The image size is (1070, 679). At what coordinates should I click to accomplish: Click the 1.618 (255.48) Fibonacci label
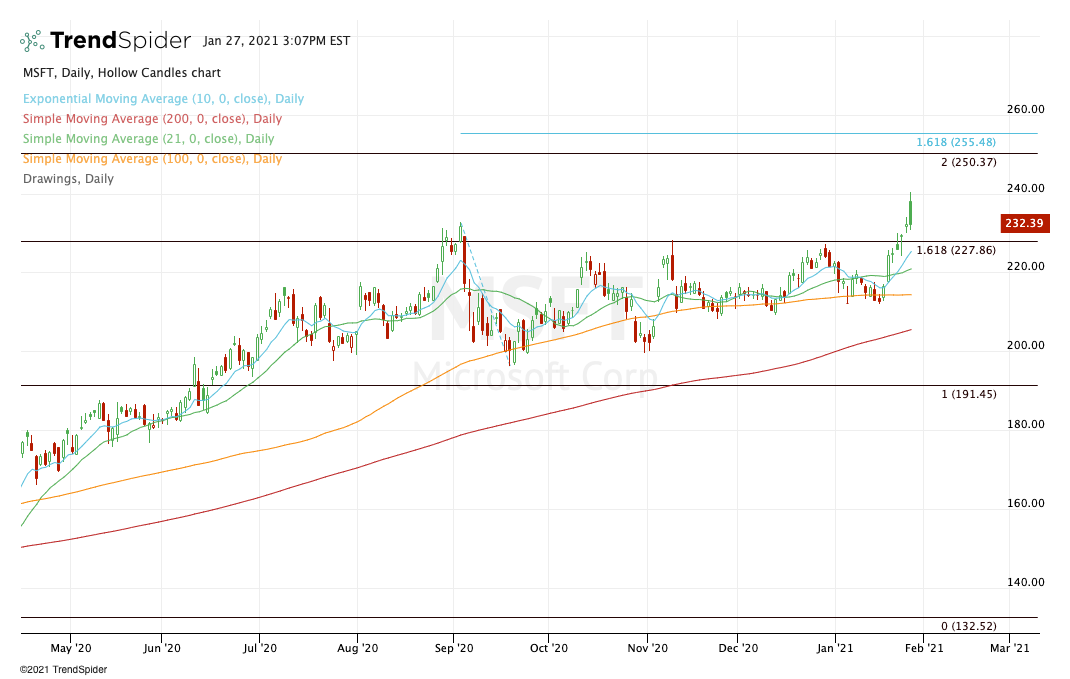[x=955, y=142]
